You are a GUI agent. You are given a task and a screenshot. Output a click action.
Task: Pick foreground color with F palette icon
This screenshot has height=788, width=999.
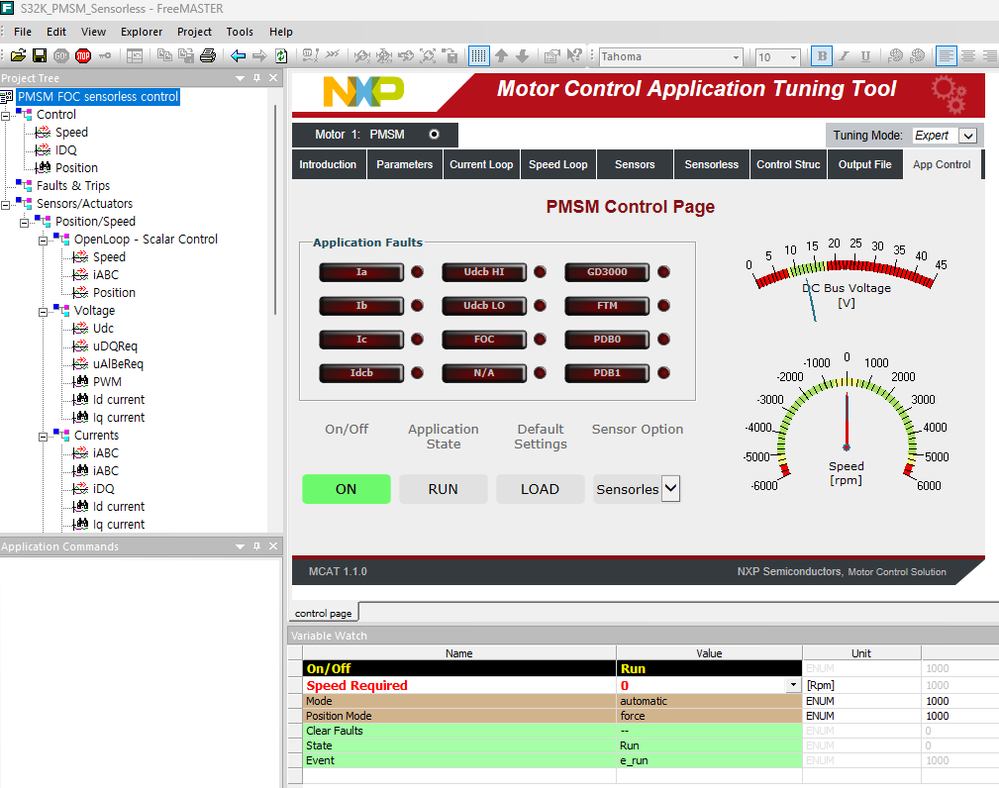tap(895, 56)
